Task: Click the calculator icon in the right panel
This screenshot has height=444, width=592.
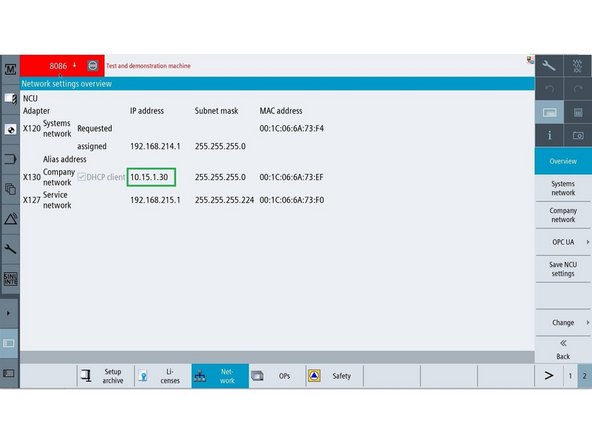Action: click(x=578, y=112)
